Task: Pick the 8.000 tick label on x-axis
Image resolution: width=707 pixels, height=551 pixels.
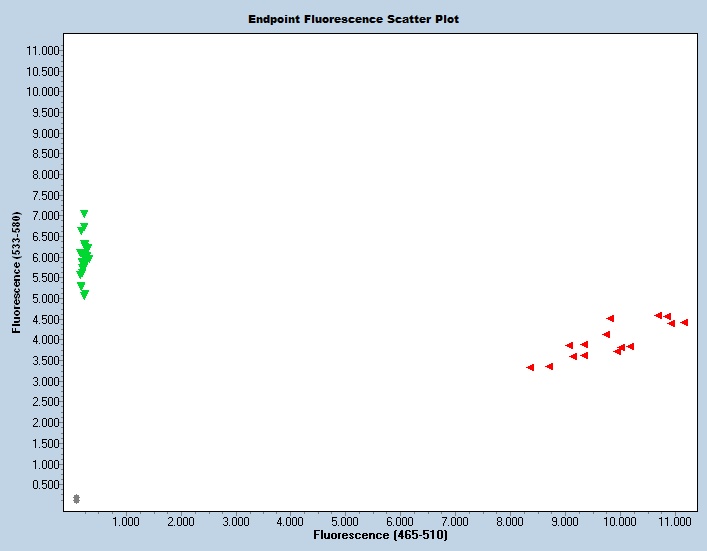Action: click(510, 522)
